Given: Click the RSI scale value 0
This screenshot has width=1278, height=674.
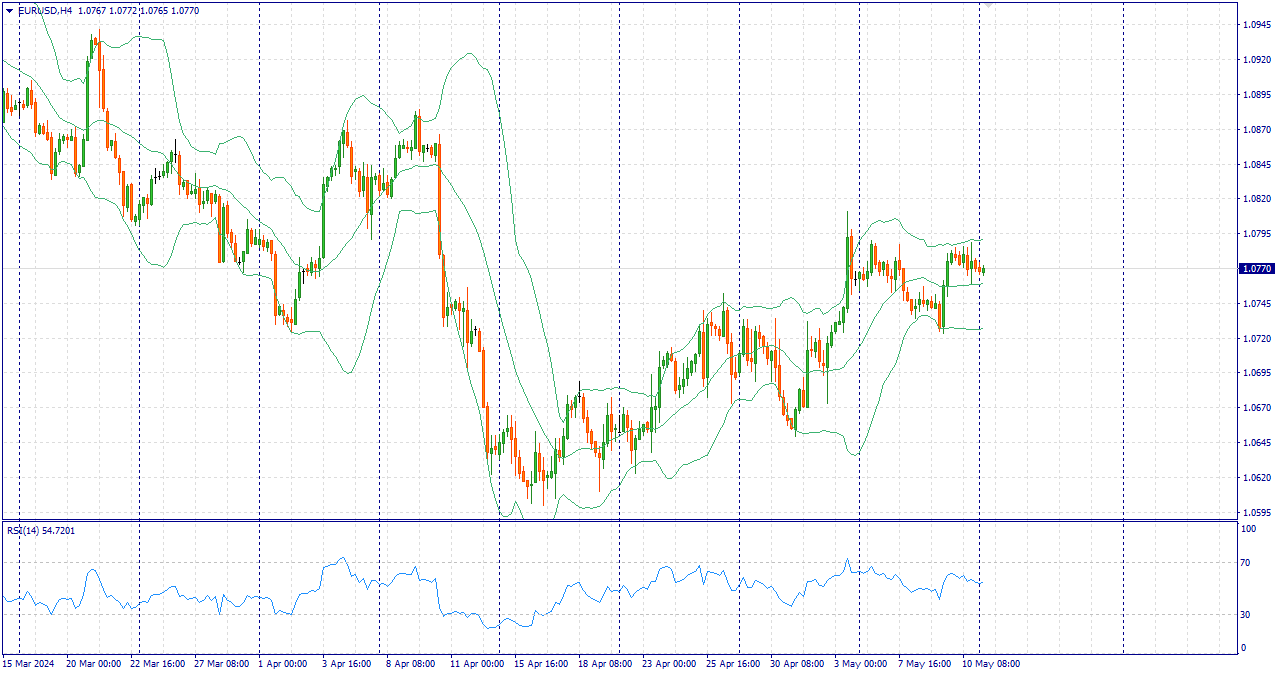Looking at the screenshot, I should tap(1244, 648).
